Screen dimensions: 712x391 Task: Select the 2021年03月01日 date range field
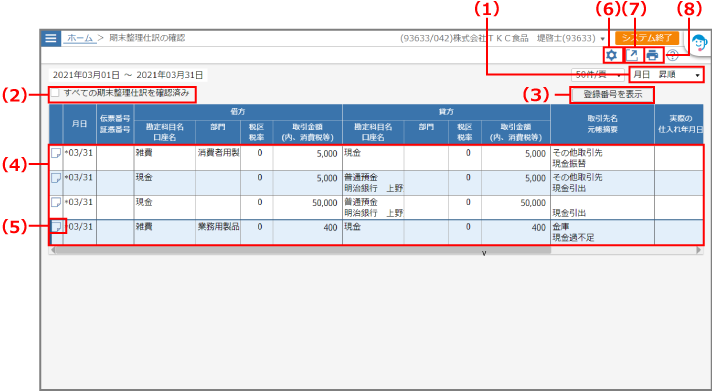point(128,75)
